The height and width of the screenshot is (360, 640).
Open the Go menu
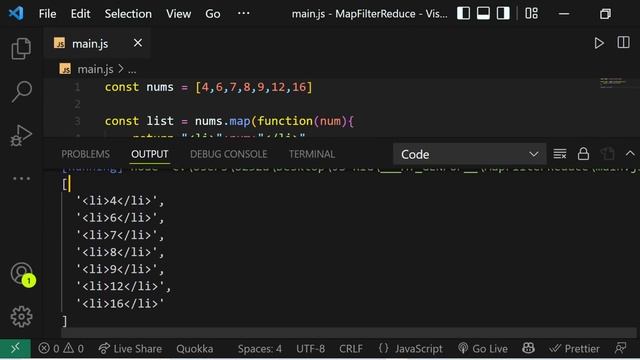click(213, 14)
